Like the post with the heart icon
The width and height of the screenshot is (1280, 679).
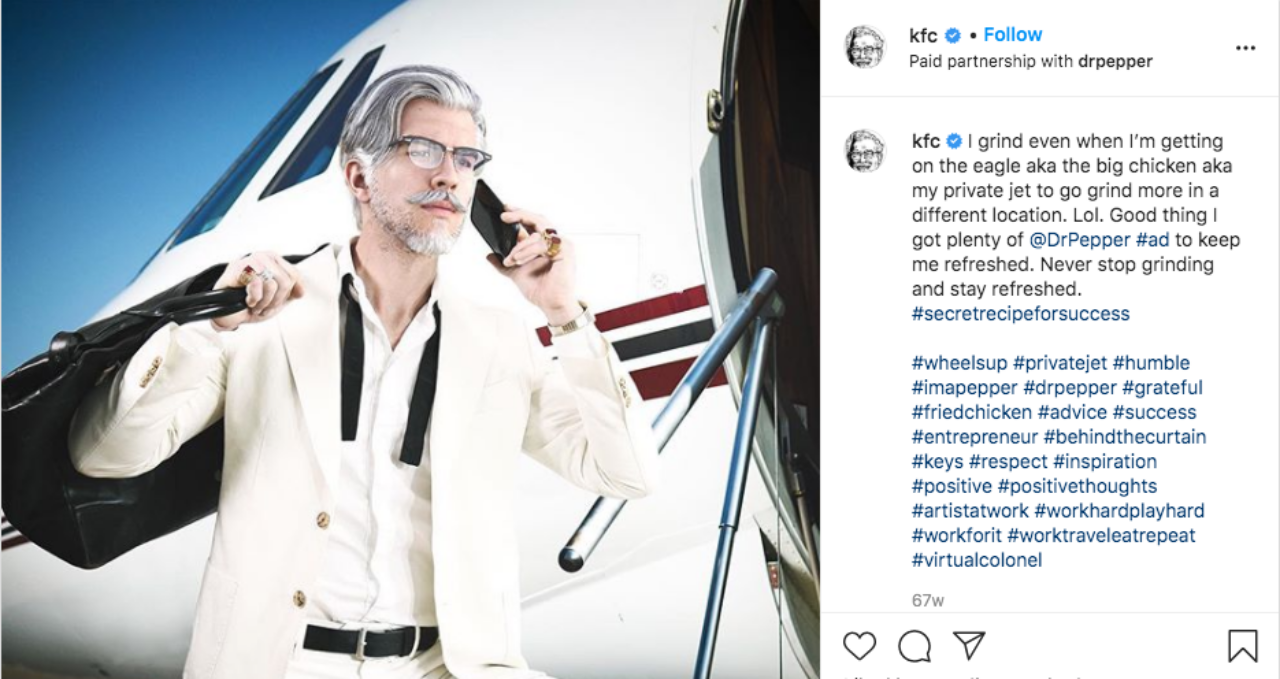859,646
